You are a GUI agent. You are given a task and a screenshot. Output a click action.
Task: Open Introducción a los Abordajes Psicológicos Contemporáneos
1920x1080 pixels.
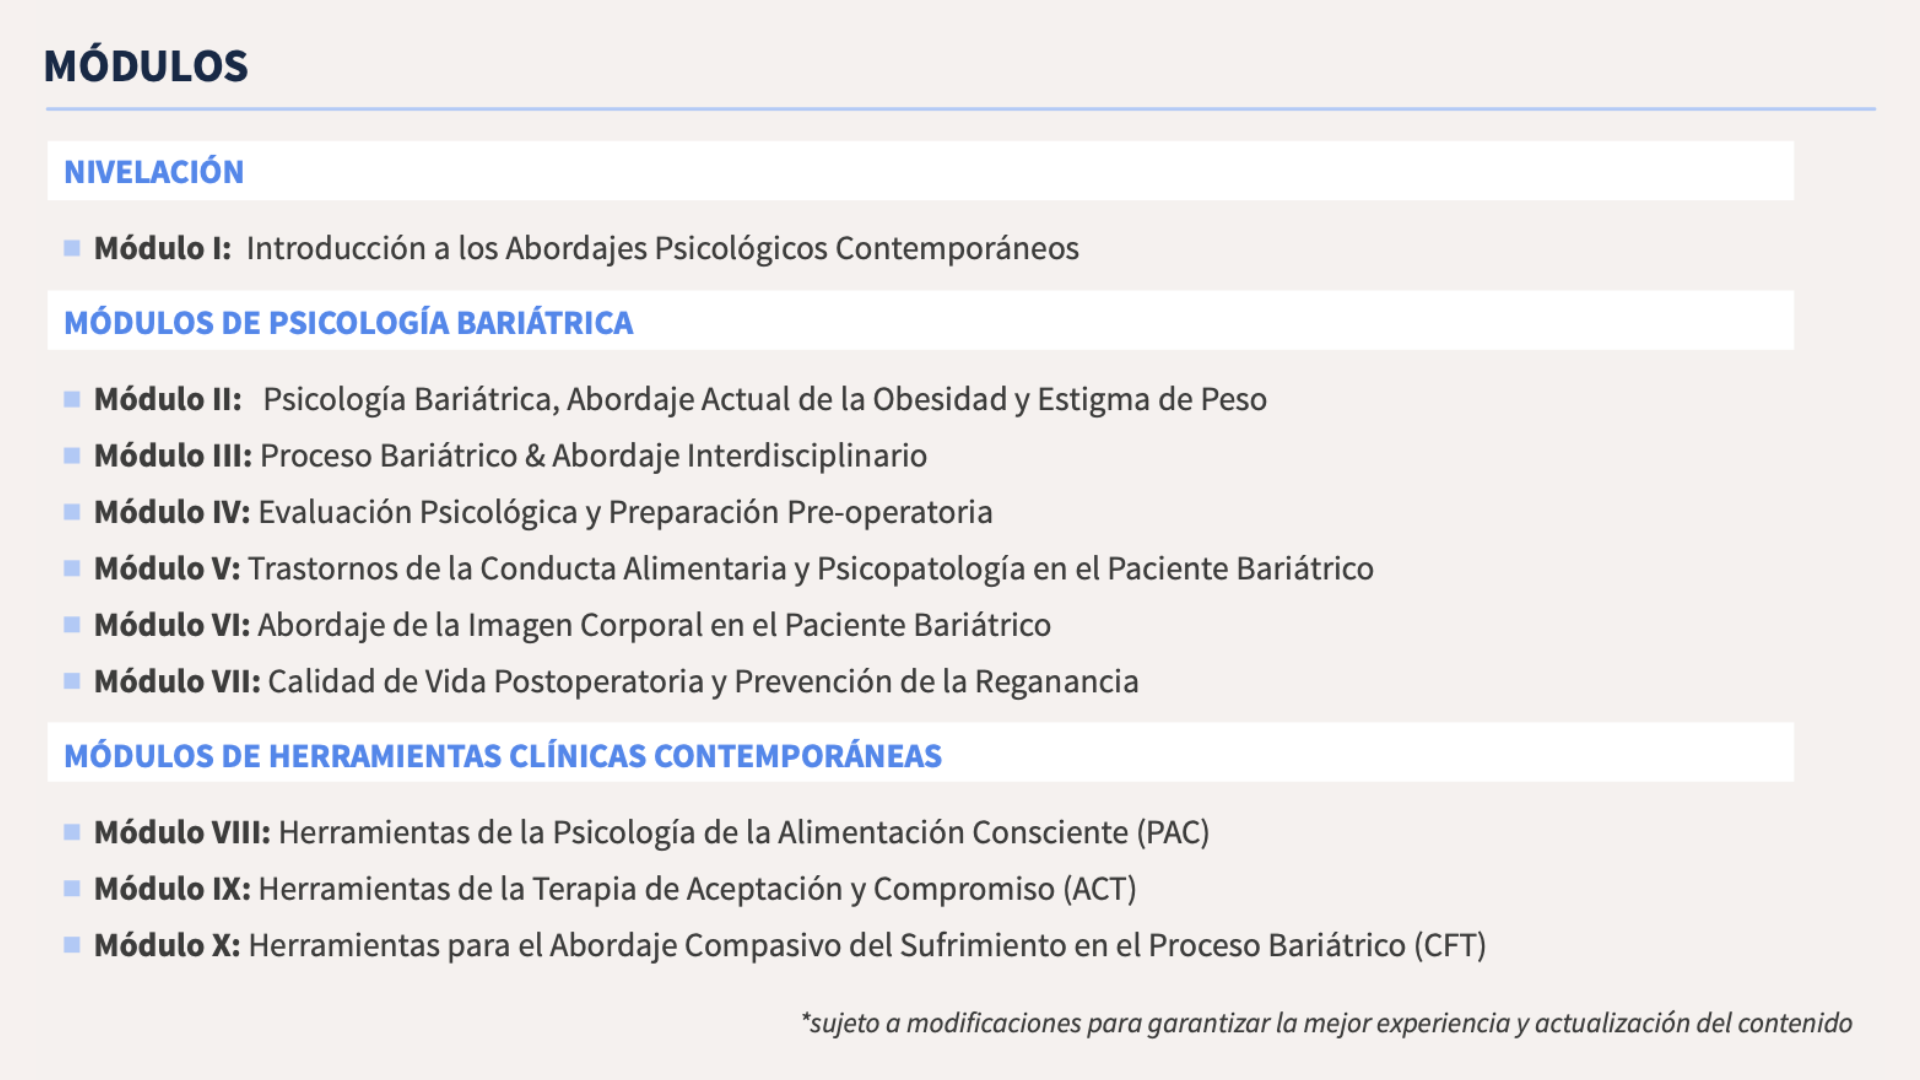point(663,248)
